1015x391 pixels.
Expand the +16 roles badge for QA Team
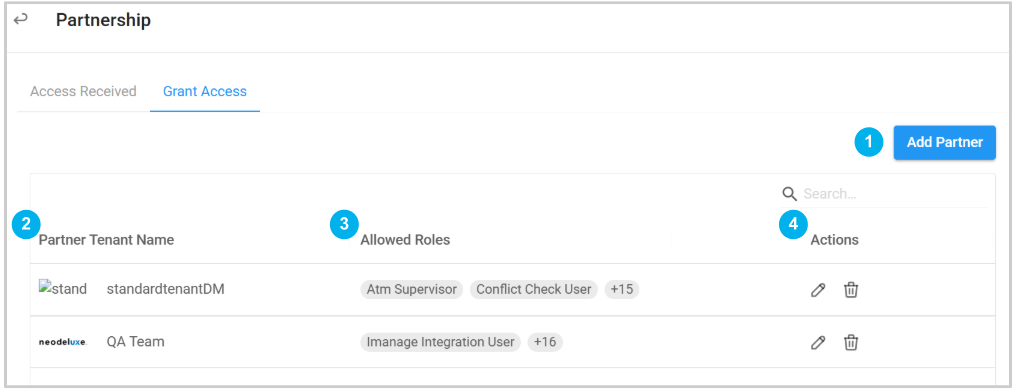tap(545, 342)
